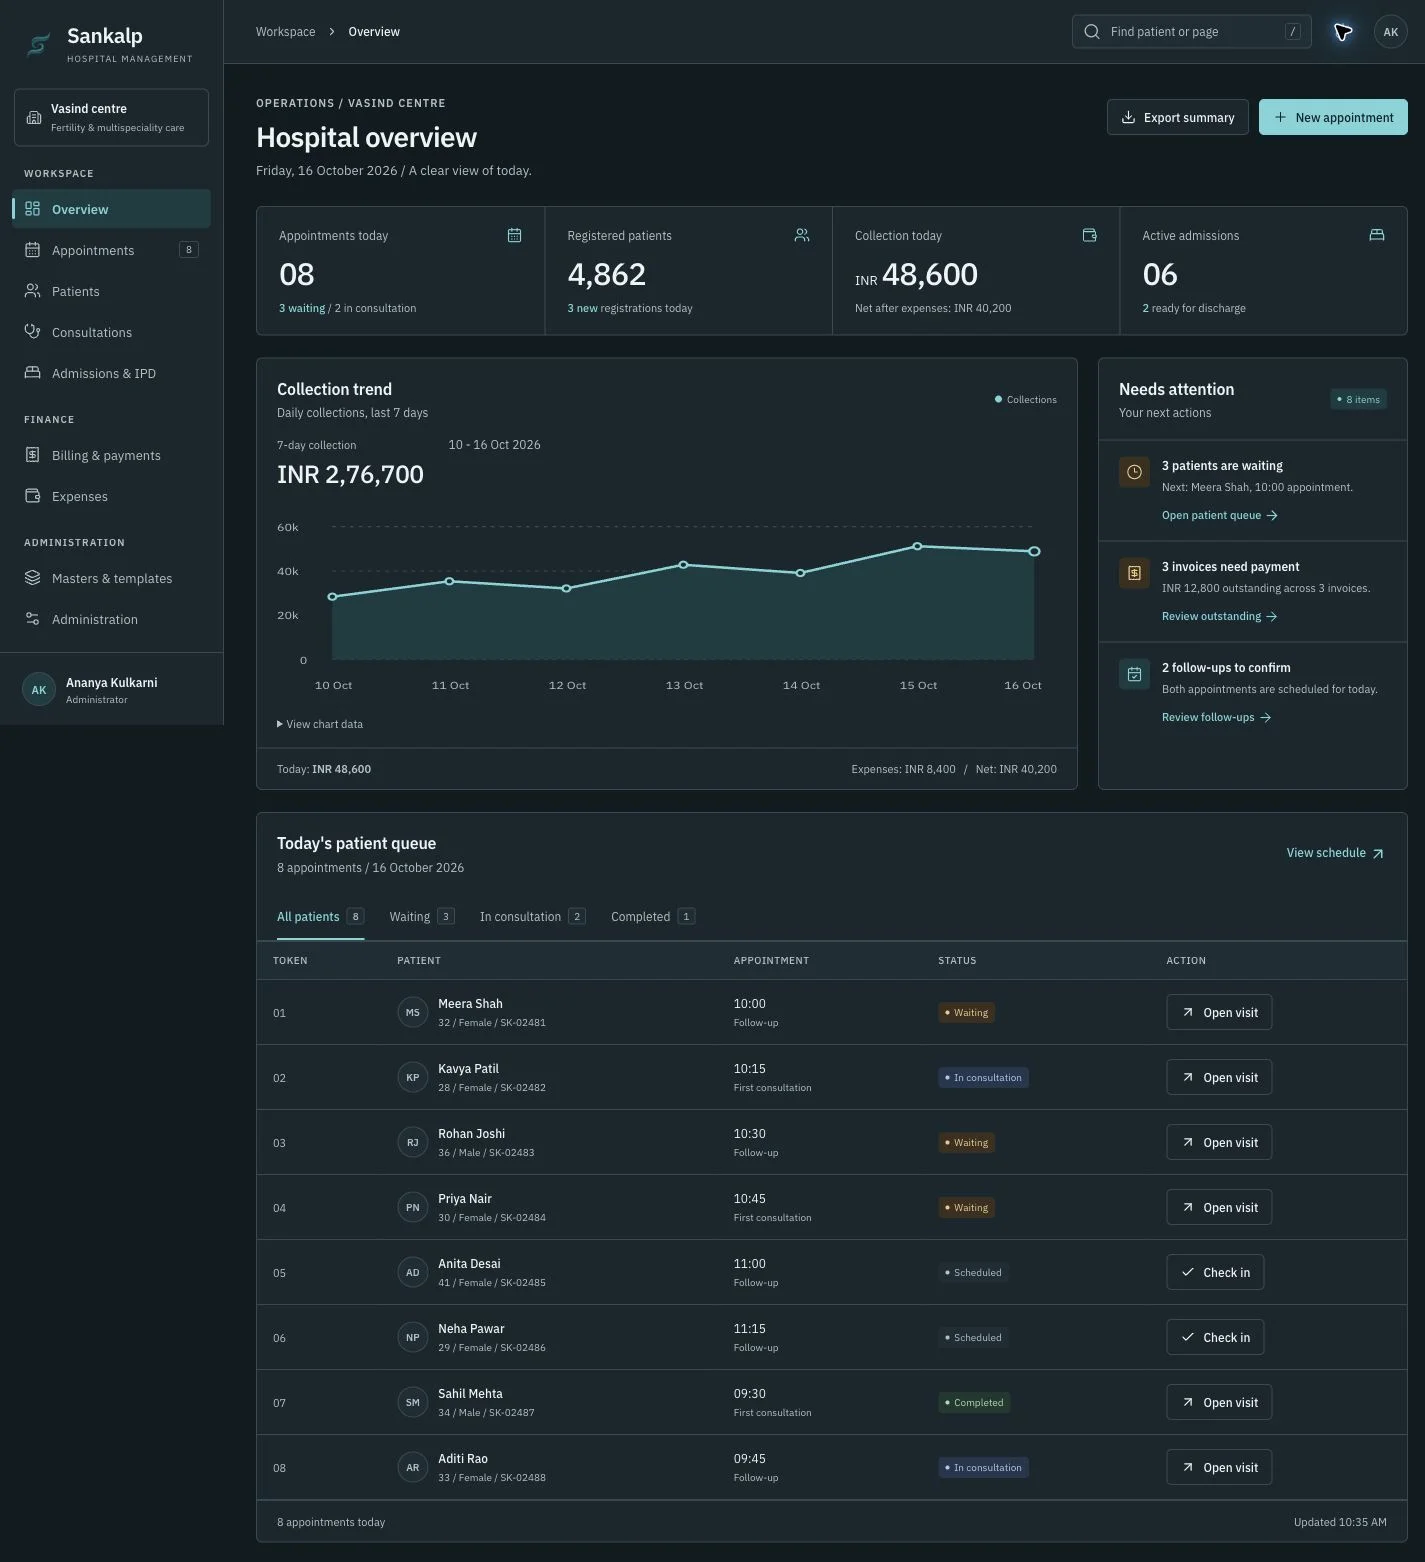Screen dimensions: 1425x1562
Task: Click the calendar icon on Appointments today card
Action: (514, 235)
